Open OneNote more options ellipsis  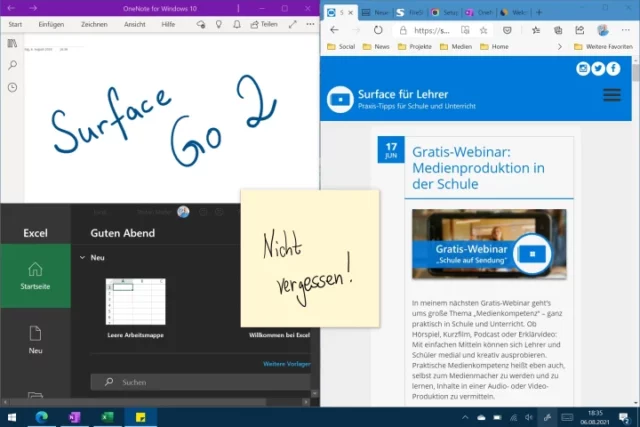pyautogui.click(x=310, y=24)
